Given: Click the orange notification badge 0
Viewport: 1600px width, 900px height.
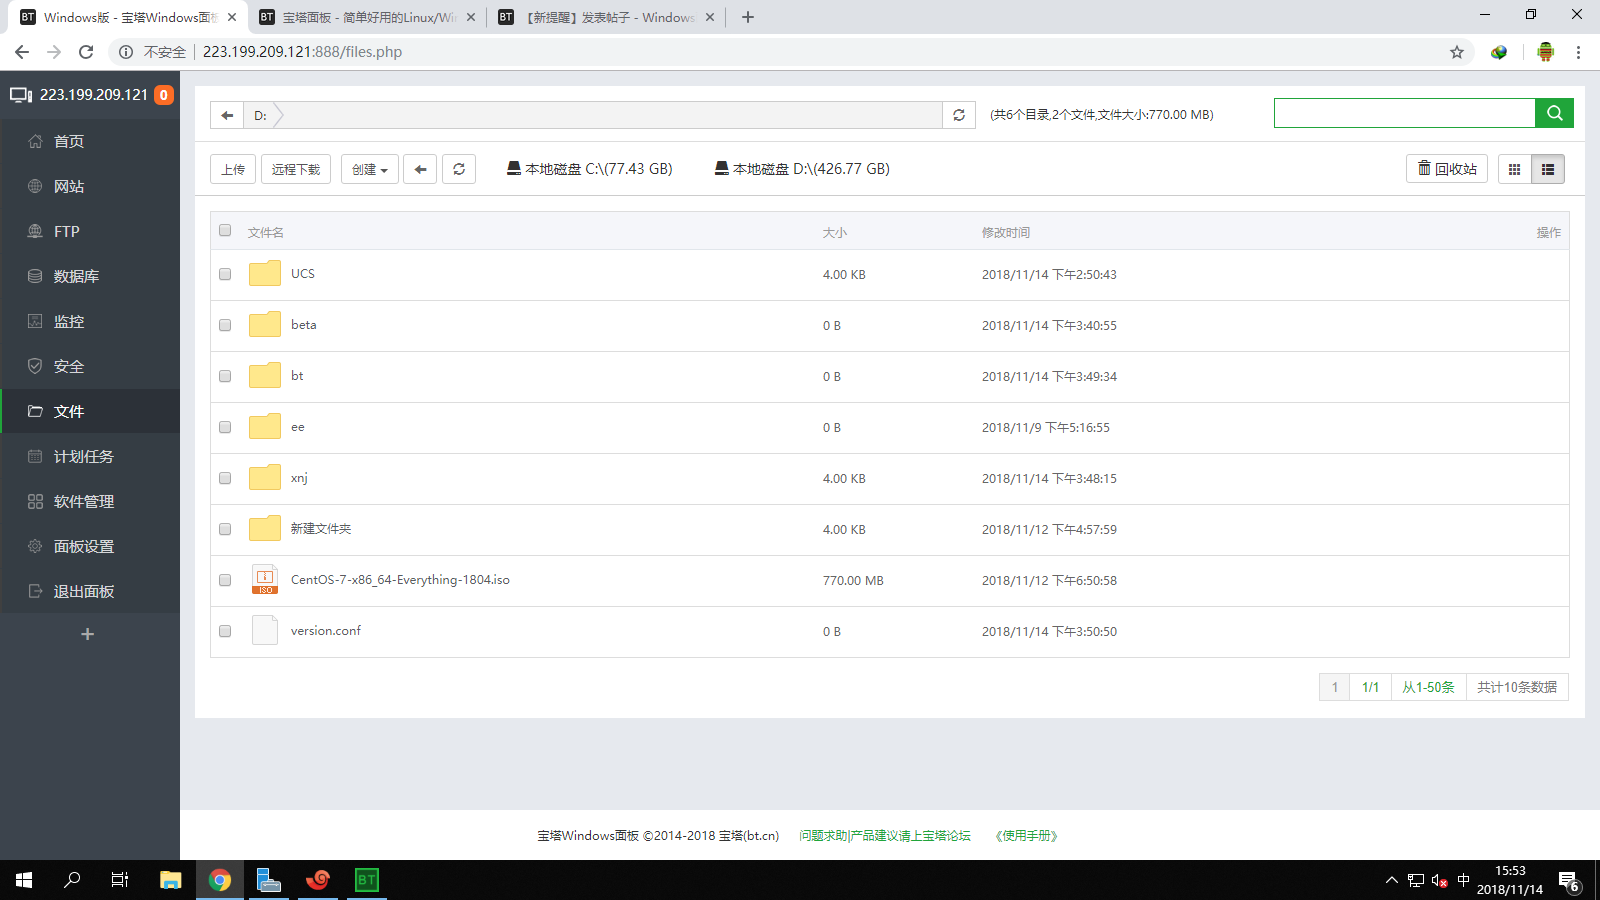Looking at the screenshot, I should (x=164, y=95).
